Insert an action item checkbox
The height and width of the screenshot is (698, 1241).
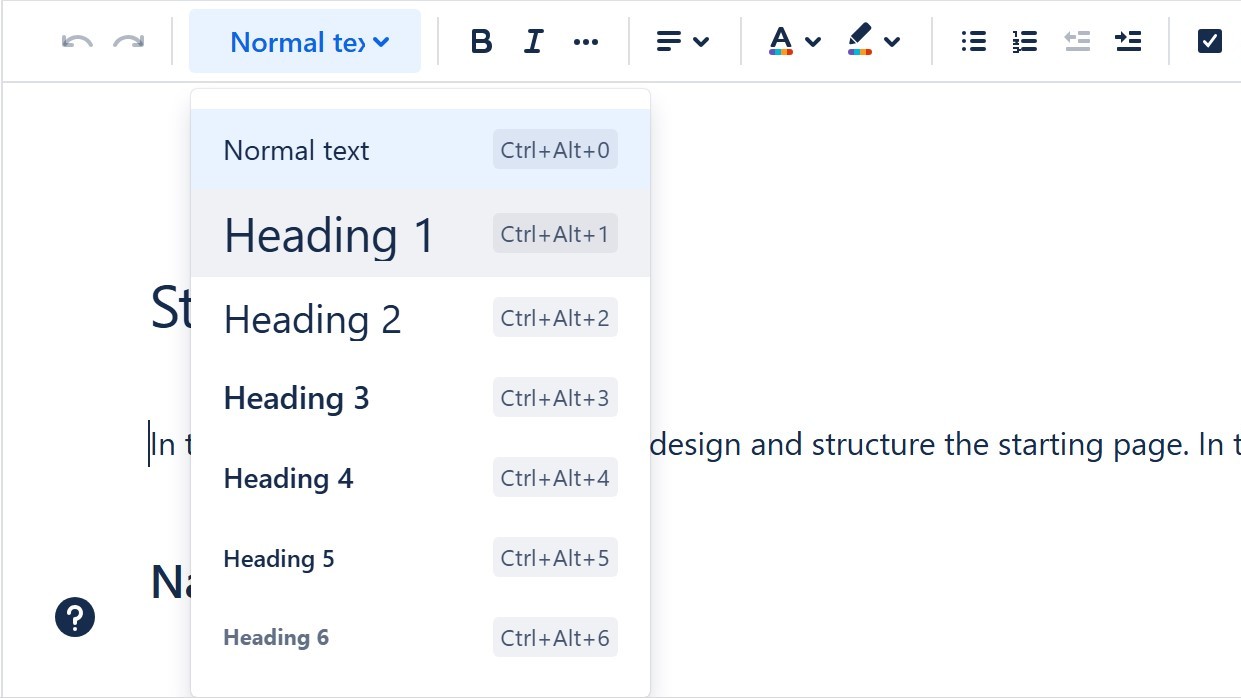click(1209, 41)
